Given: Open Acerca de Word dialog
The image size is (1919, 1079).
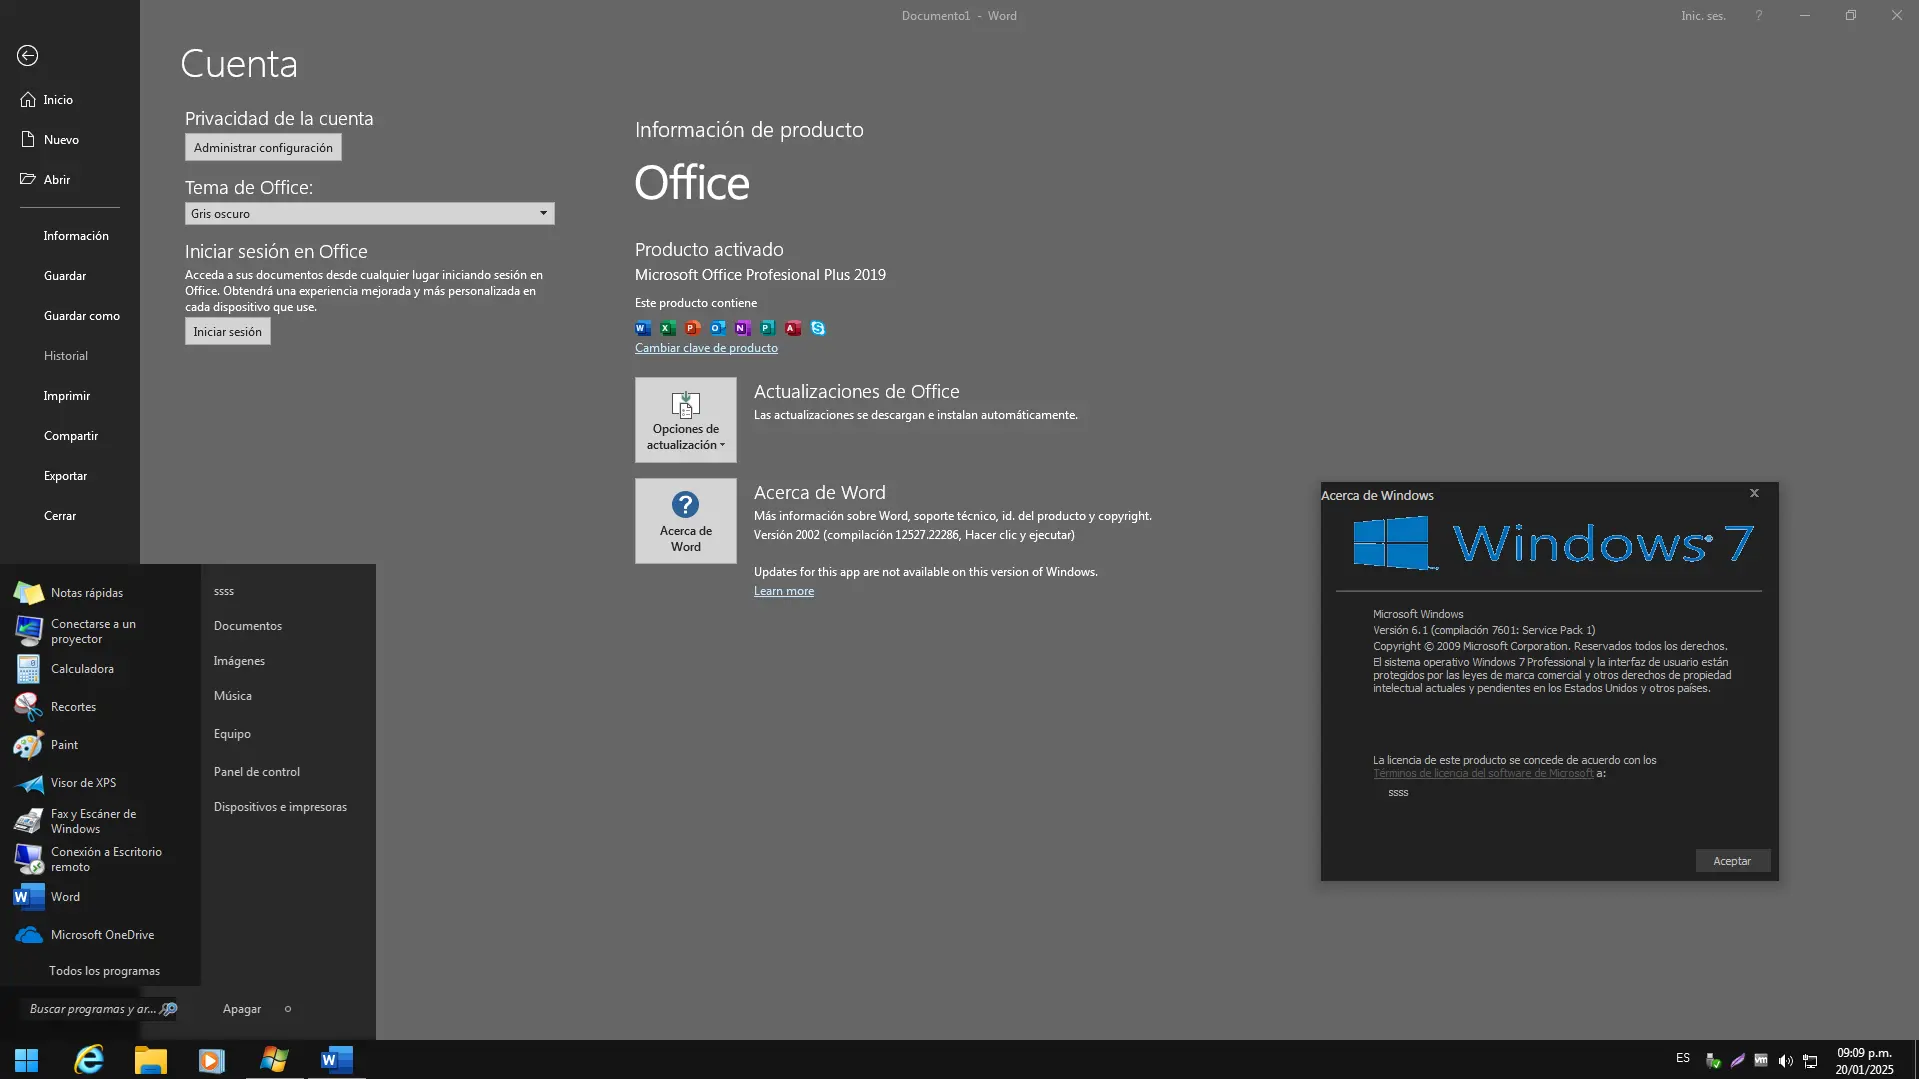Looking at the screenshot, I should pyautogui.click(x=685, y=520).
